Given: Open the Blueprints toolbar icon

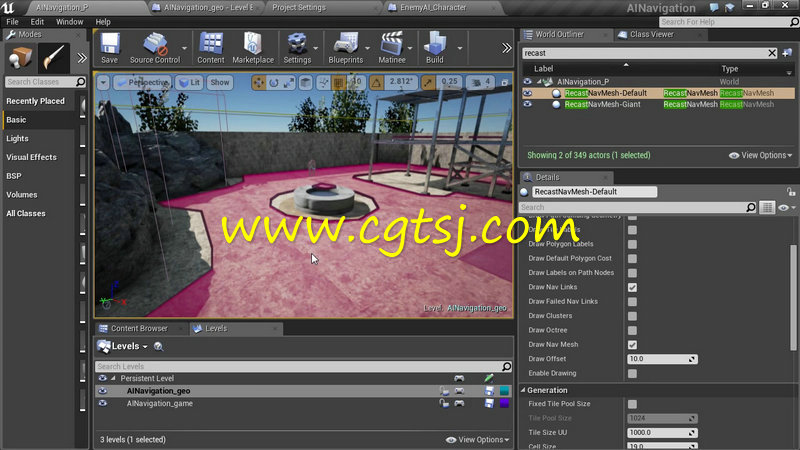Looking at the screenshot, I should coord(345,48).
